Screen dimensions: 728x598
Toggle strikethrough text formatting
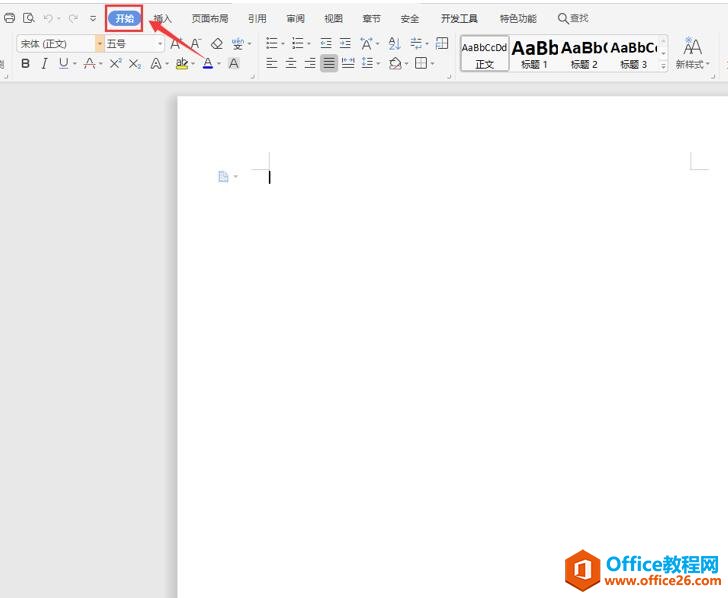[90, 64]
